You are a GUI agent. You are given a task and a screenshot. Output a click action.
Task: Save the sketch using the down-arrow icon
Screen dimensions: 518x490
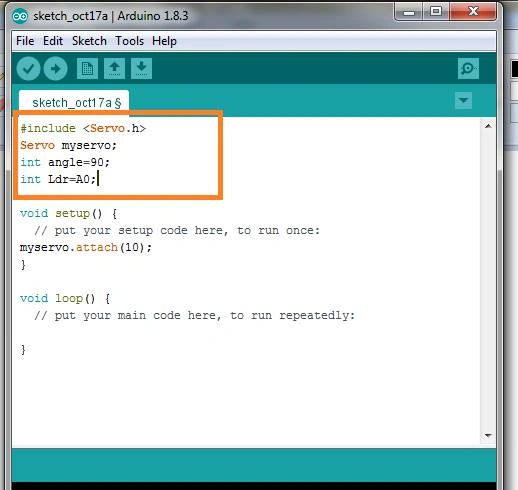141,69
